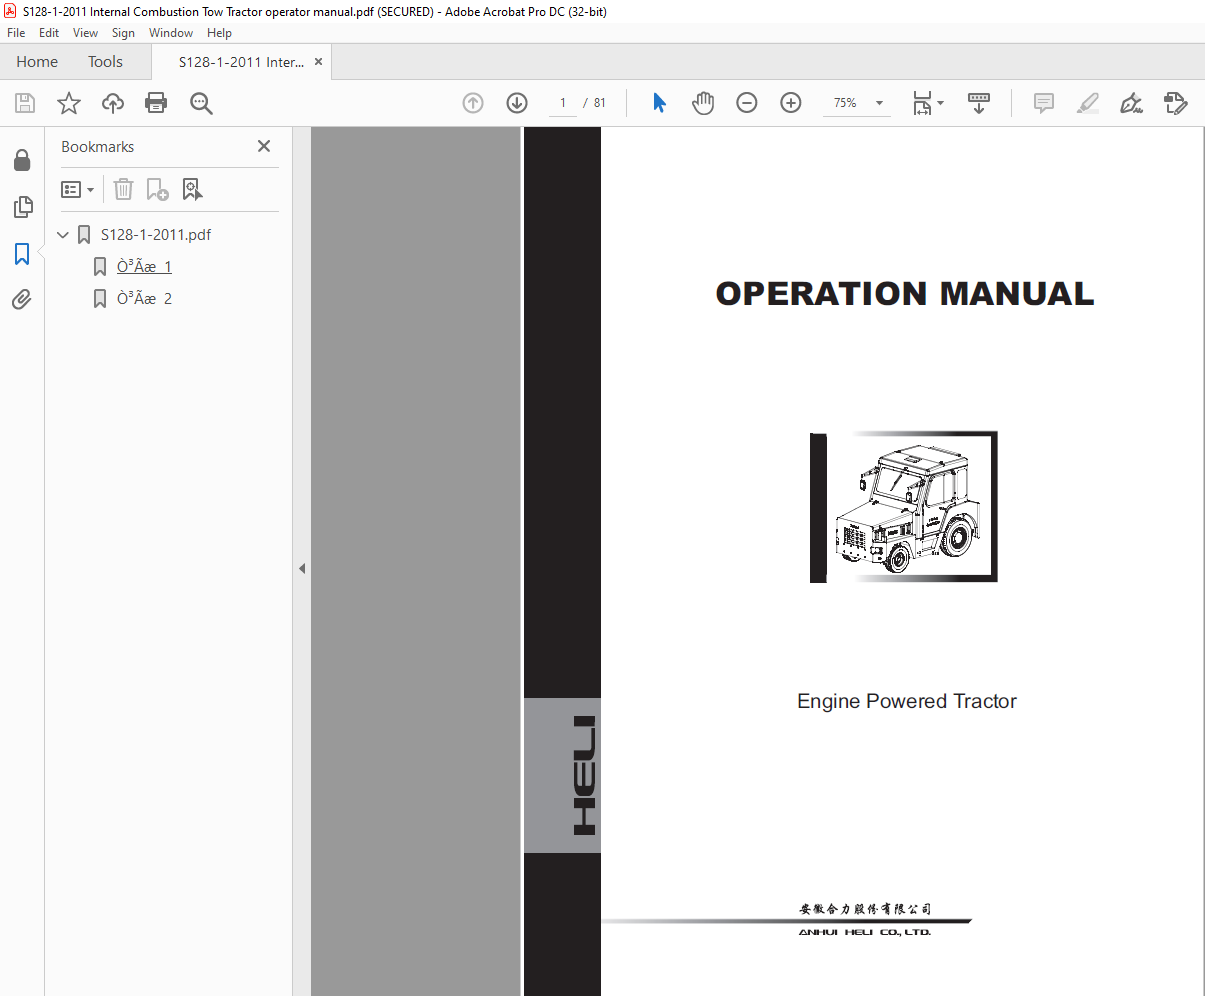Click the Zoom In plus icon
The image size is (1205, 996).
point(791,103)
